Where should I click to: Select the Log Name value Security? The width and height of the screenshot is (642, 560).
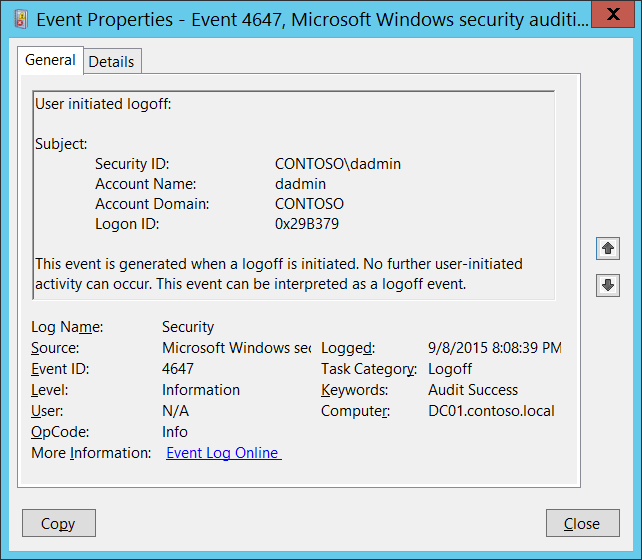pos(188,327)
